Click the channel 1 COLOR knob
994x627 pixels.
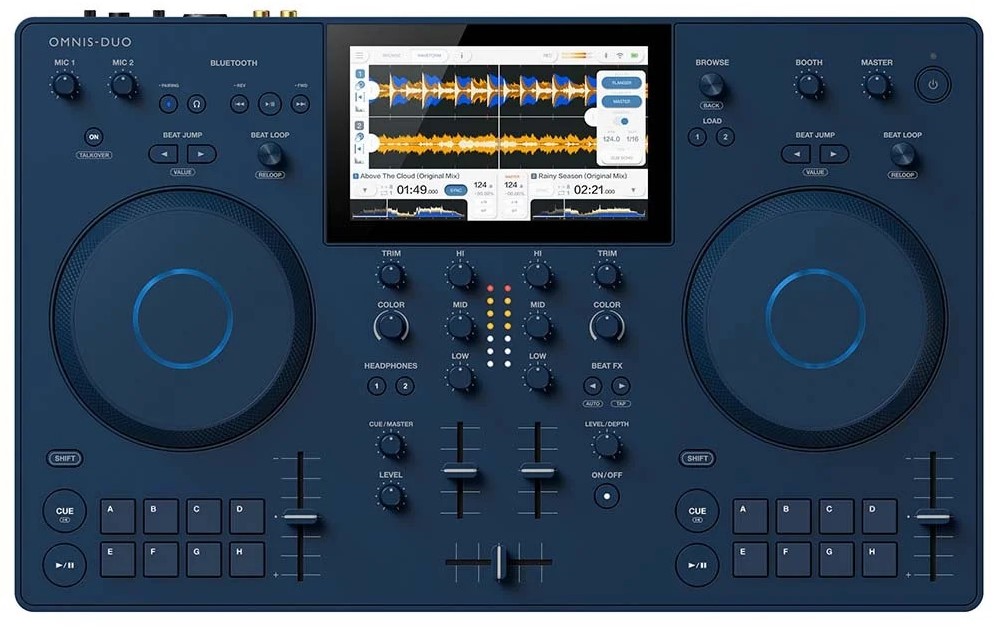(391, 326)
